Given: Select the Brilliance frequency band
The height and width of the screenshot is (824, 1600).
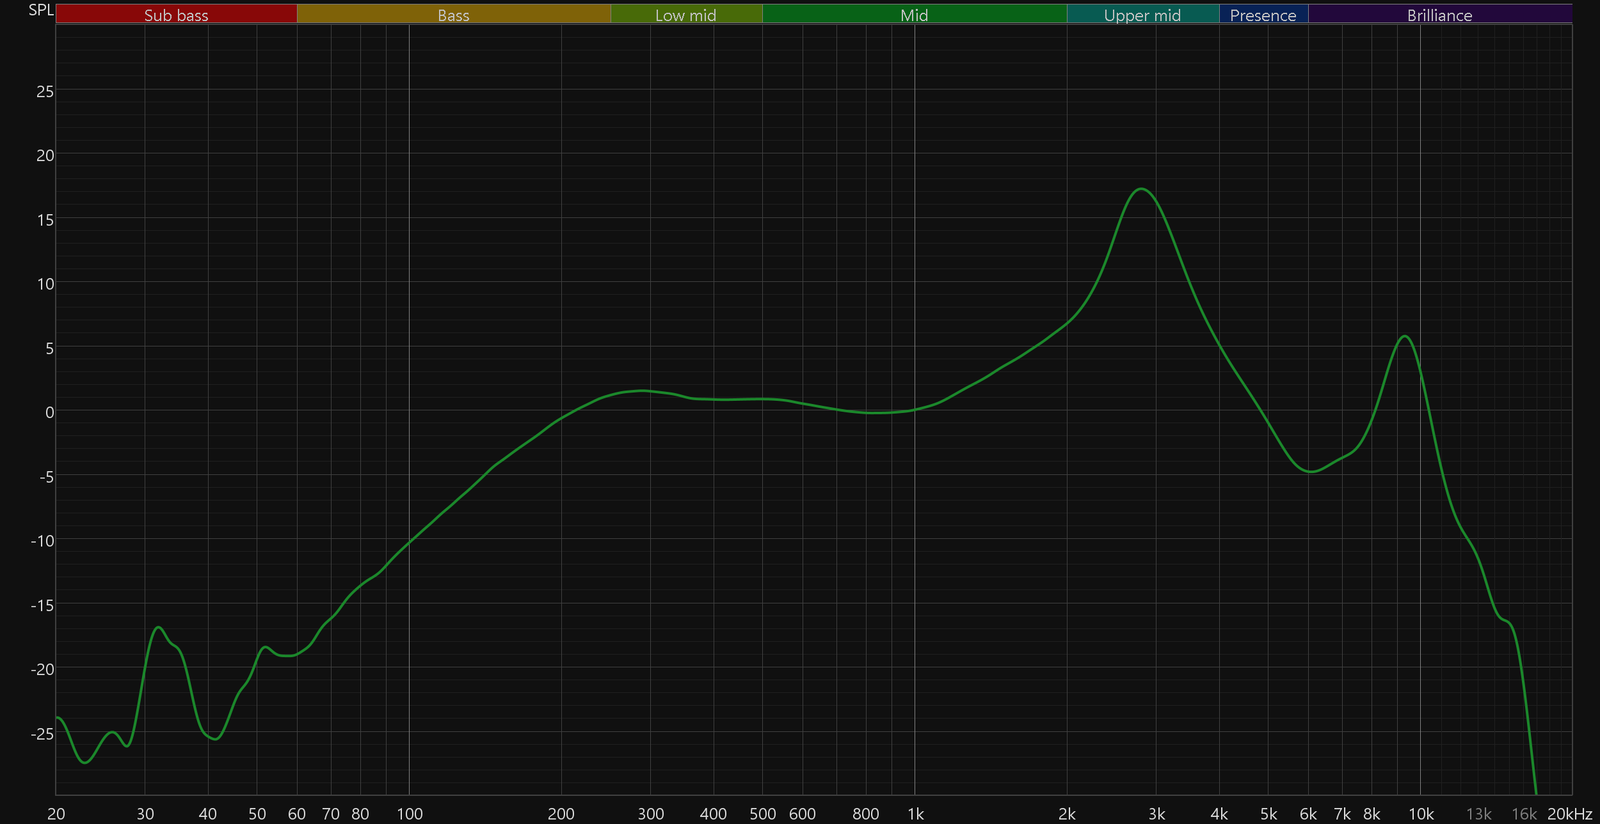Looking at the screenshot, I should (x=1439, y=14).
